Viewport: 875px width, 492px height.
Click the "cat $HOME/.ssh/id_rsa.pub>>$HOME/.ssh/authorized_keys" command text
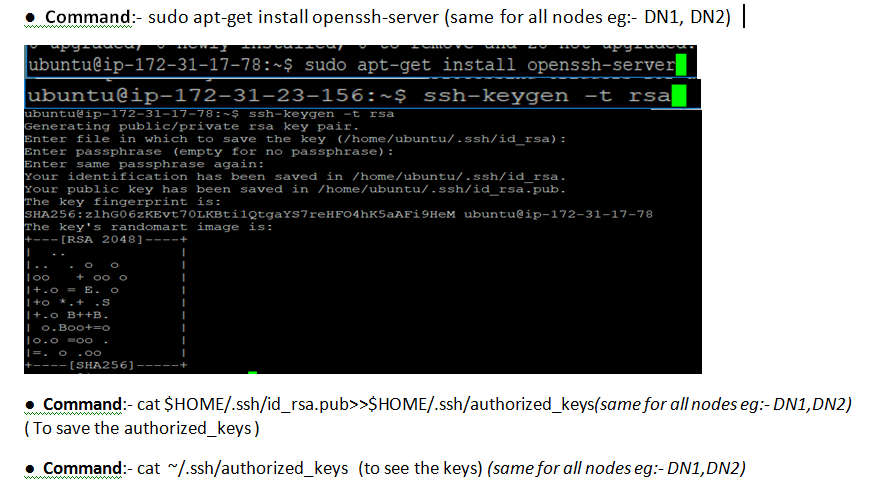tap(366, 404)
